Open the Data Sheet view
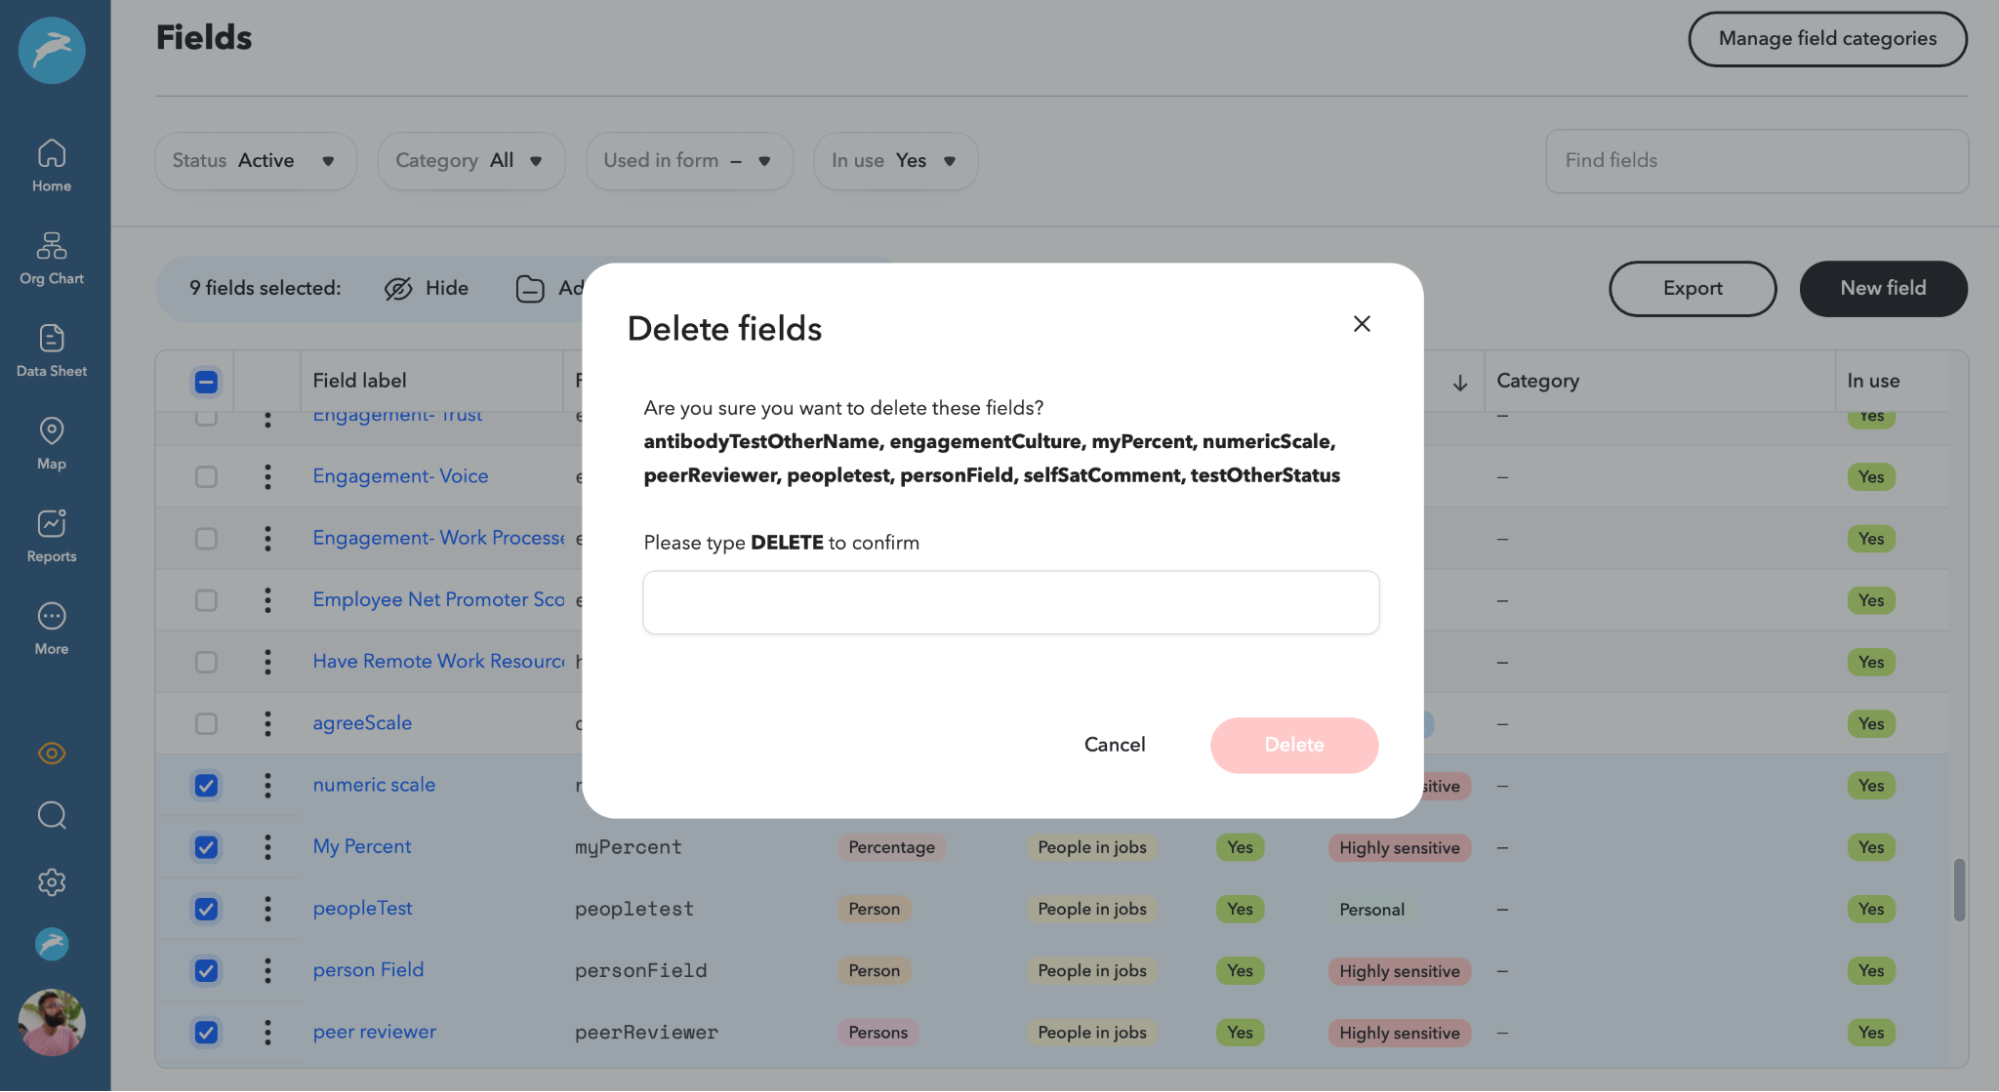Screen dimensions: 1999x1092 (x=50, y=347)
